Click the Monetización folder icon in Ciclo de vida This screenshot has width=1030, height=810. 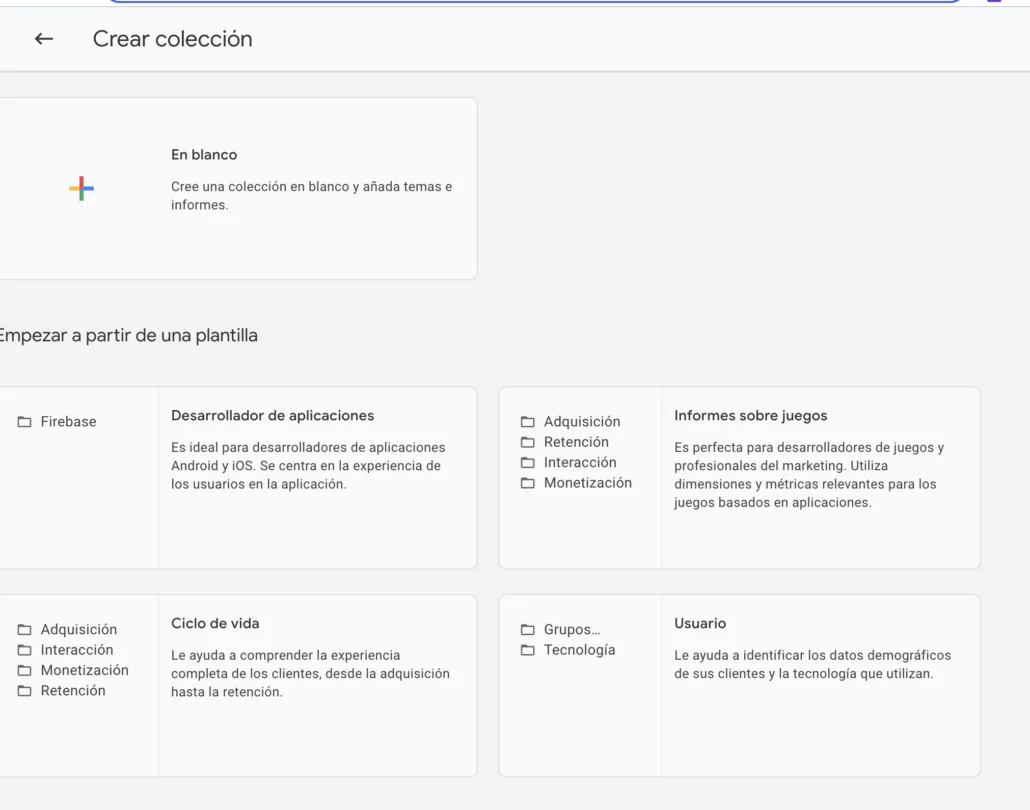tap(24, 670)
